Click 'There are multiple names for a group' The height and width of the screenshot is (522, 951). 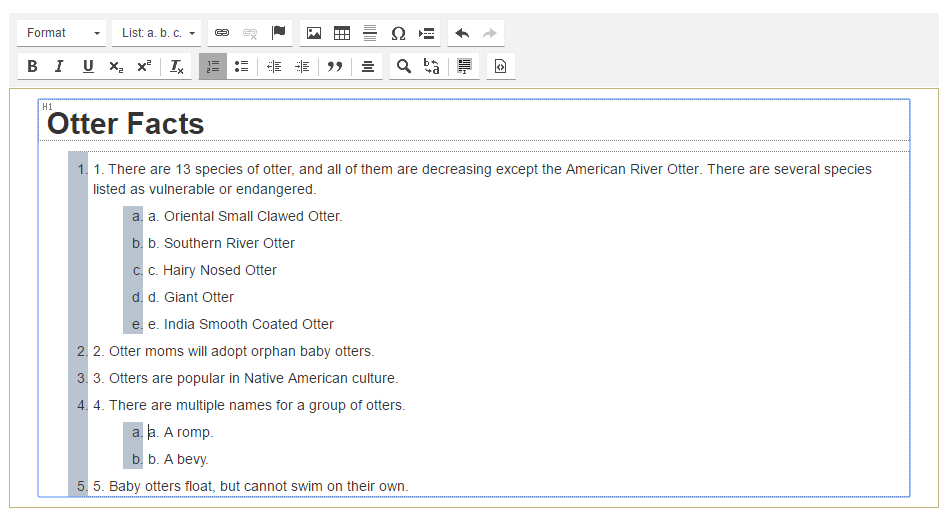(x=228, y=406)
